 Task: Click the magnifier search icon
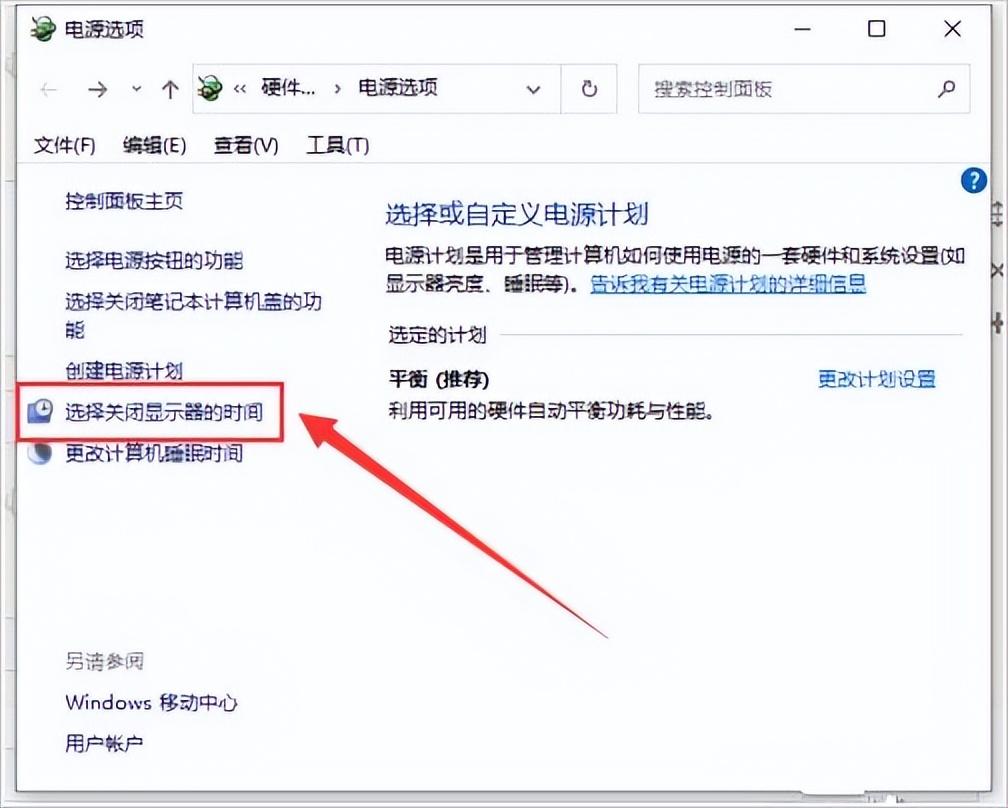pyautogui.click(x=946, y=89)
